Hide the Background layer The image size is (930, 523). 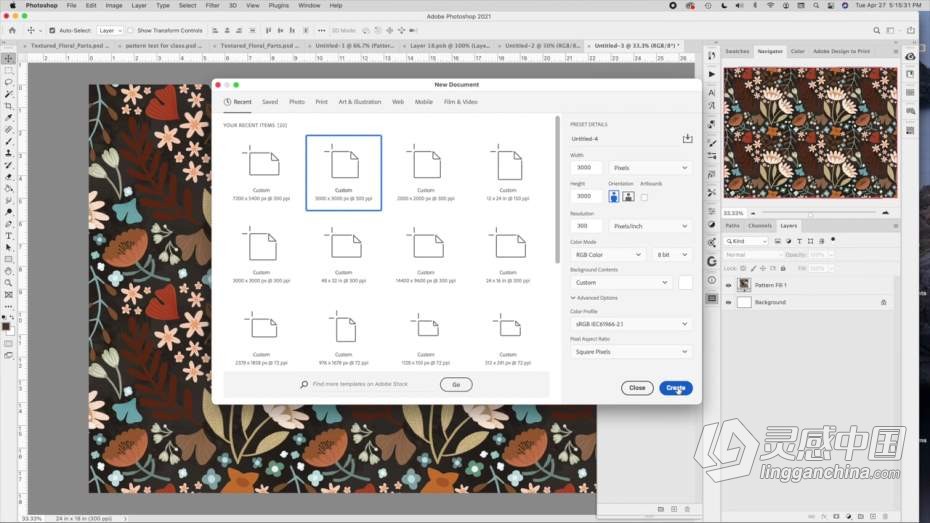coord(728,302)
